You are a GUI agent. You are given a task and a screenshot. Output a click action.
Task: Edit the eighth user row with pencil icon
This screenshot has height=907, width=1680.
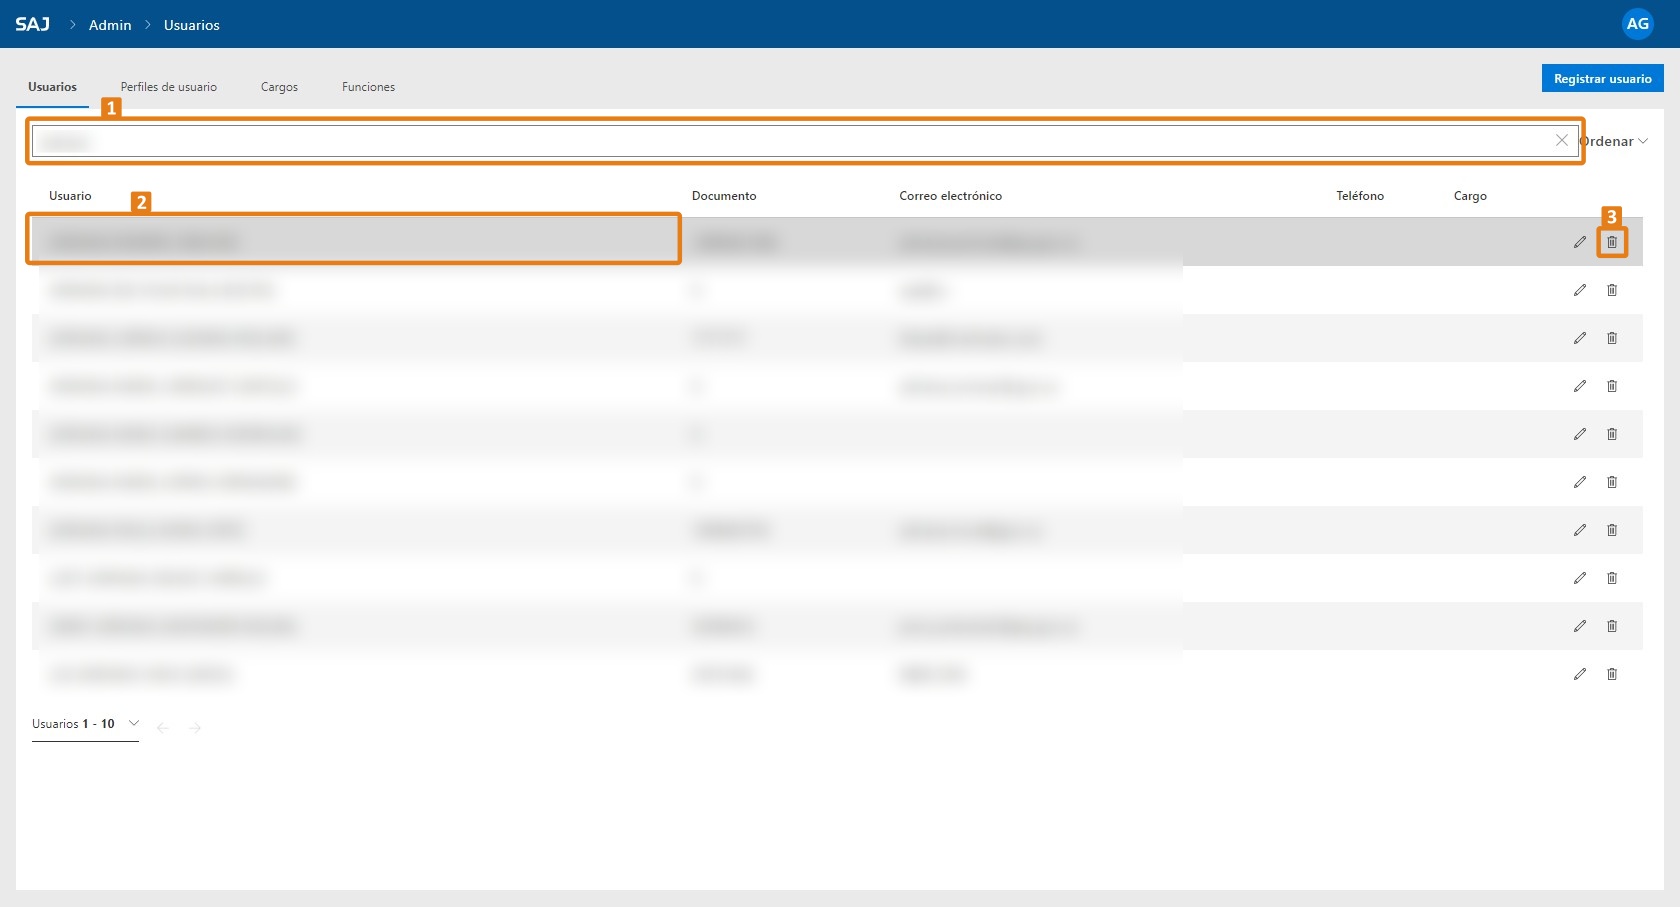pos(1579,578)
